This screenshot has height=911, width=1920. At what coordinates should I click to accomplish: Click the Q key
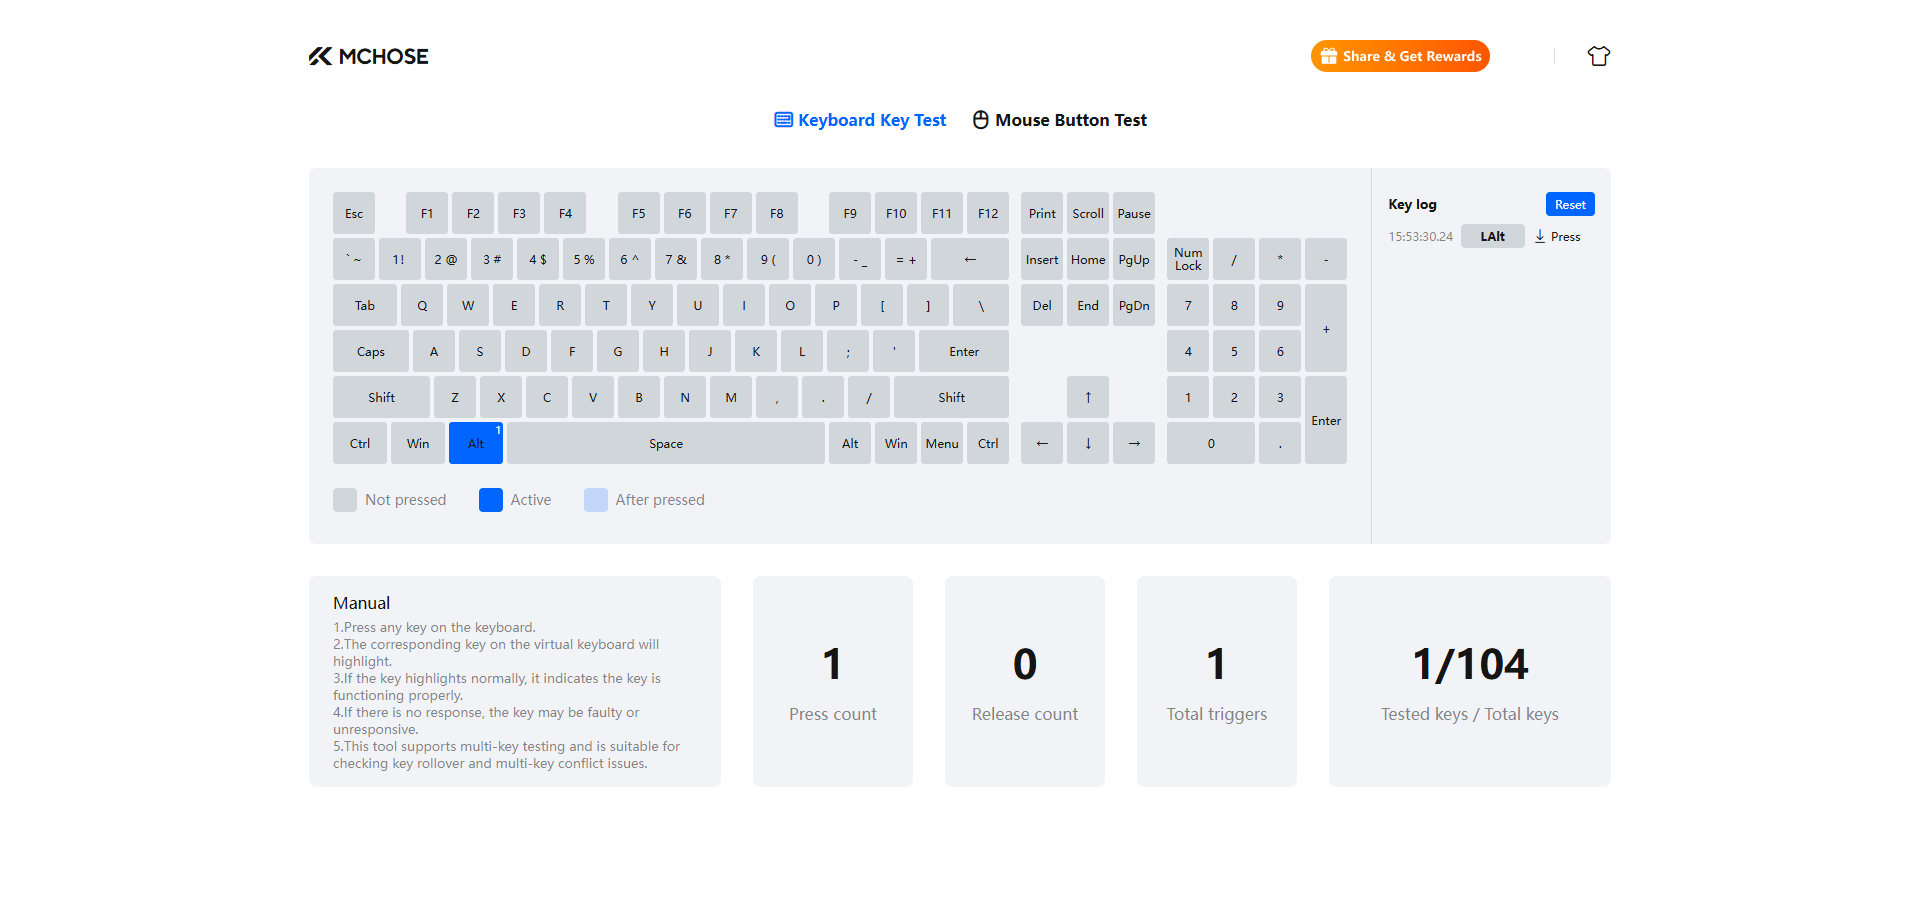(422, 305)
